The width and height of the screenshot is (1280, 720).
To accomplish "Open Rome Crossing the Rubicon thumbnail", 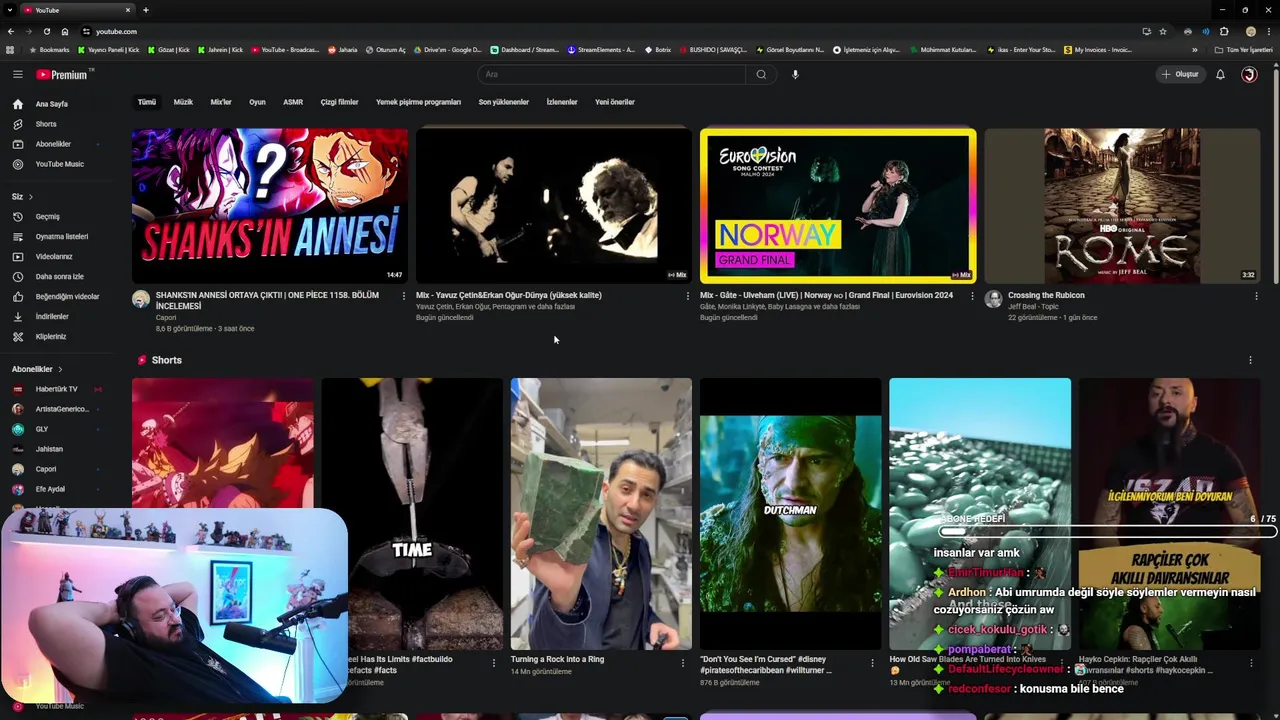I will pyautogui.click(x=1122, y=206).
